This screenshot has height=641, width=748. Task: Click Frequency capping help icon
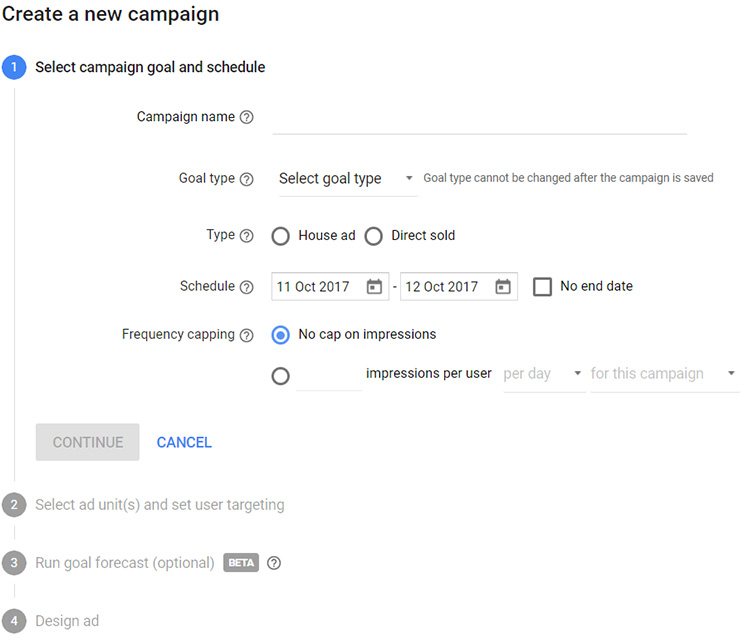(246, 335)
